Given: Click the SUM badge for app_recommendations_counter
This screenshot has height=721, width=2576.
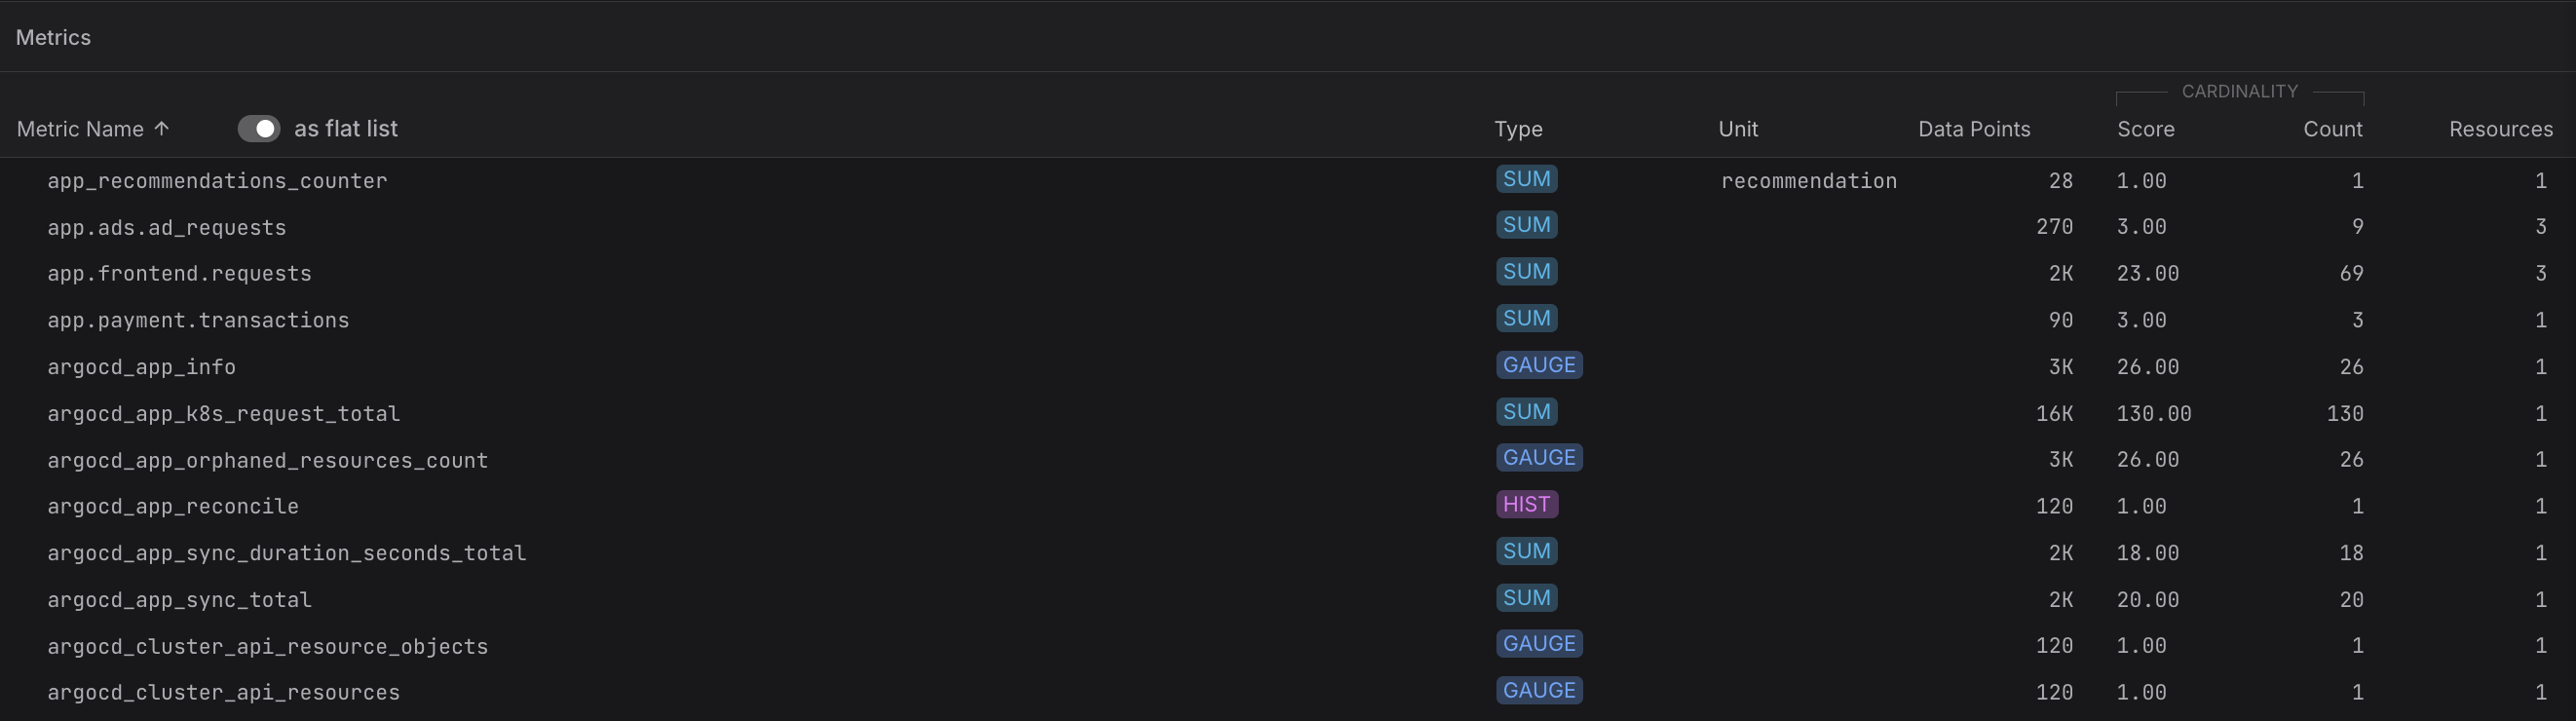Looking at the screenshot, I should [x=1526, y=179].
